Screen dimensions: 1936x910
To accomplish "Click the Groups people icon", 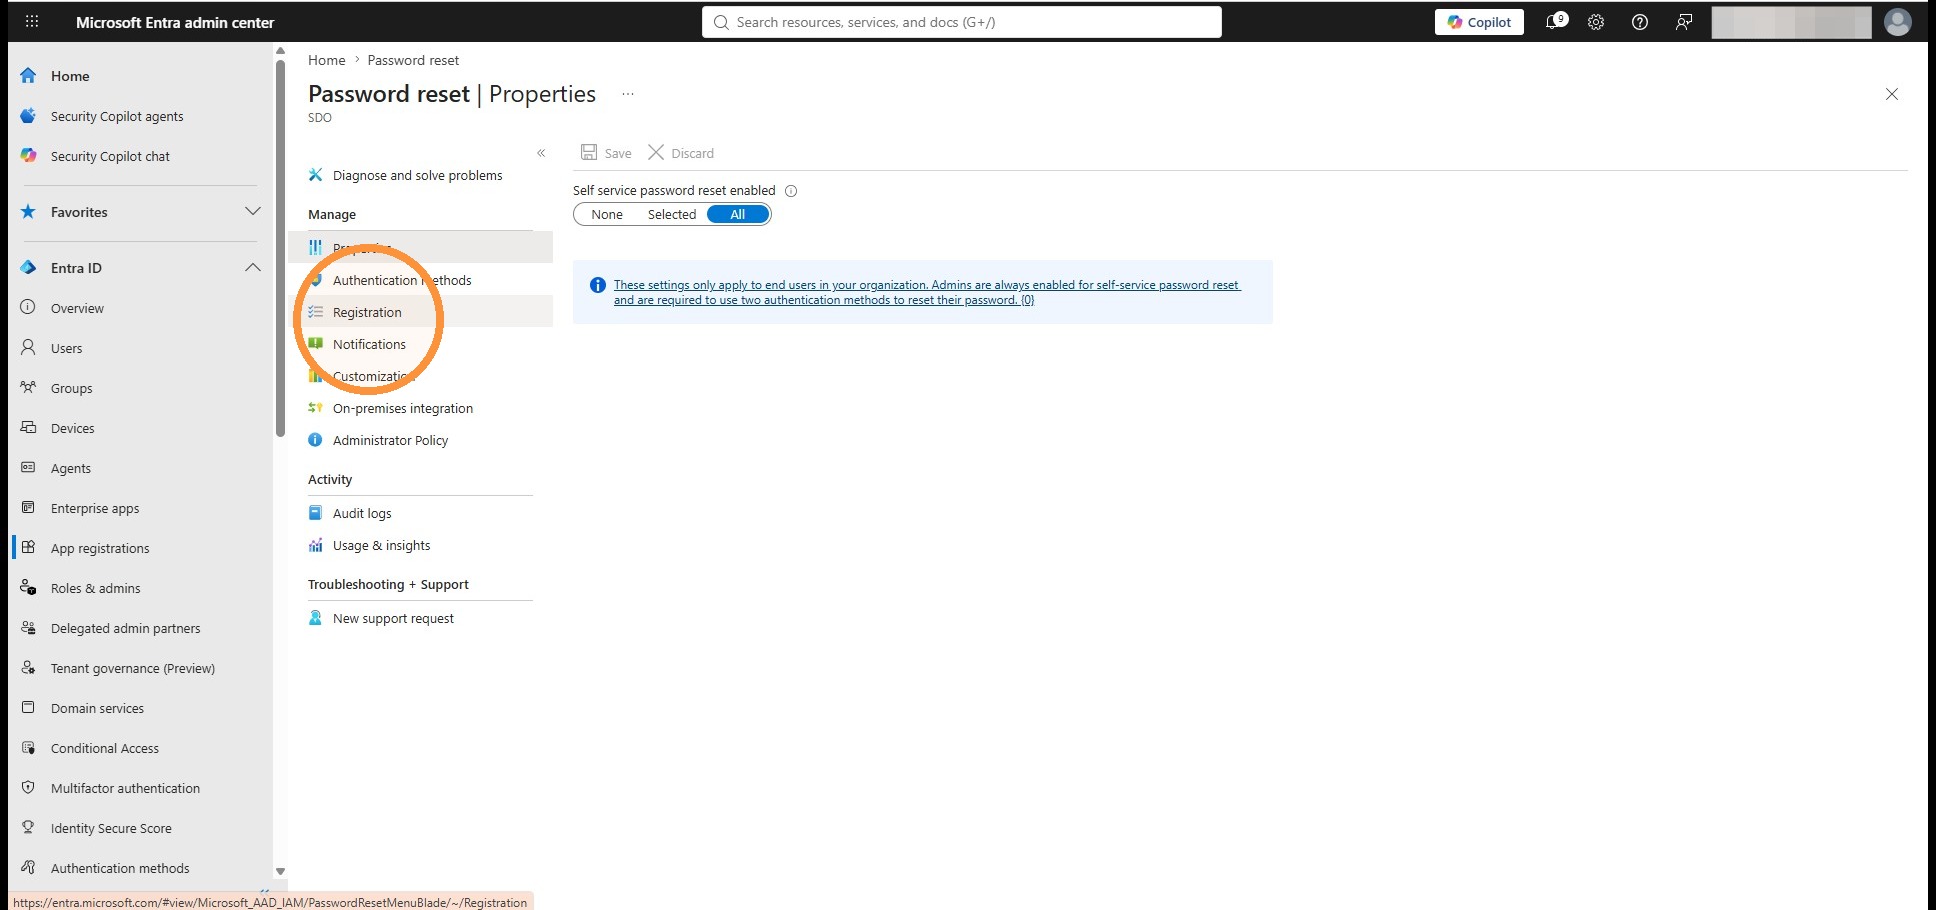I will click(28, 388).
